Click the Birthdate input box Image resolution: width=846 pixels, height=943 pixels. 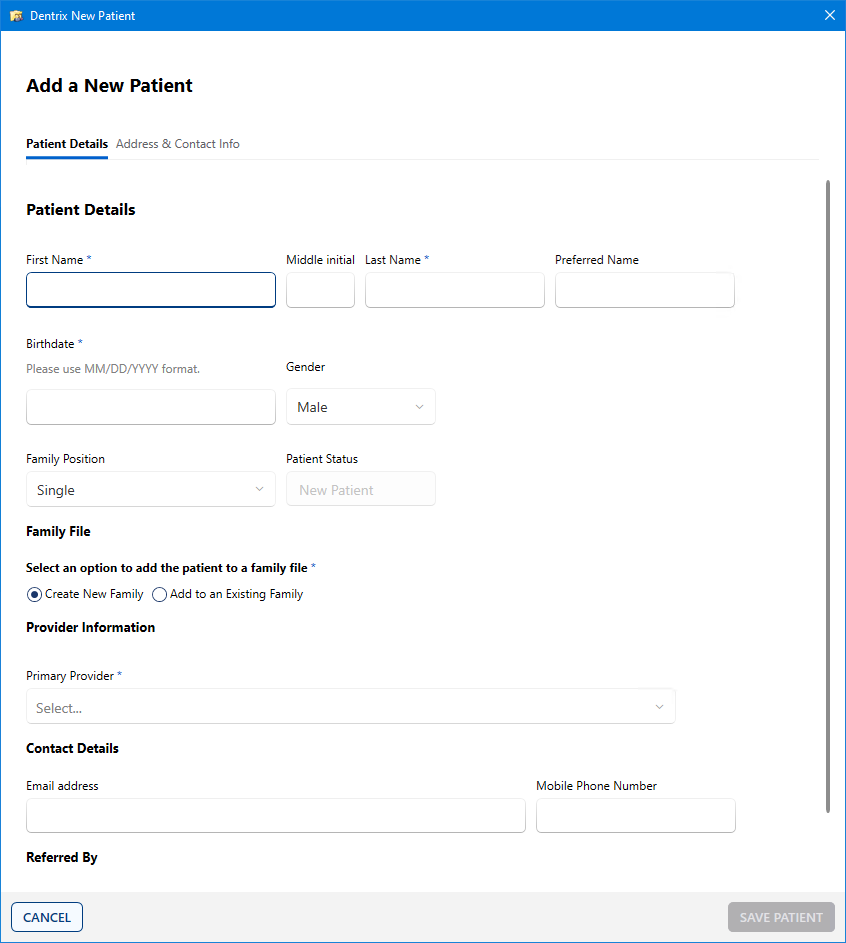[150, 407]
